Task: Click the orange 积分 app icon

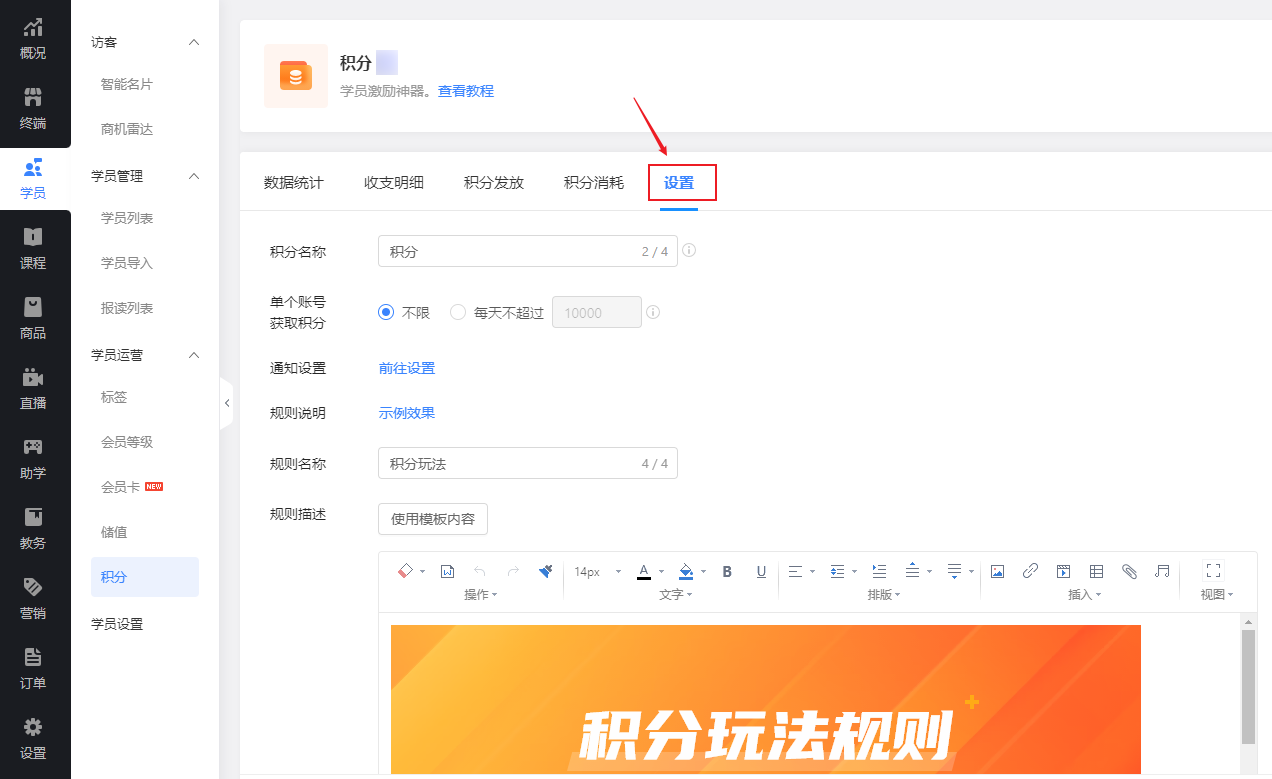Action: [x=296, y=76]
